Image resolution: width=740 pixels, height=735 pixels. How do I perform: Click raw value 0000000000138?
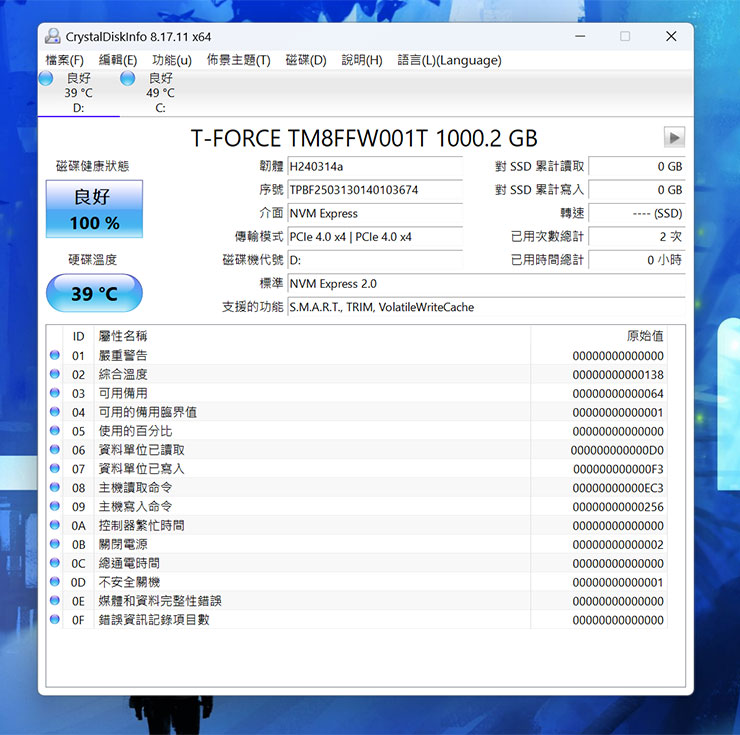tap(618, 375)
